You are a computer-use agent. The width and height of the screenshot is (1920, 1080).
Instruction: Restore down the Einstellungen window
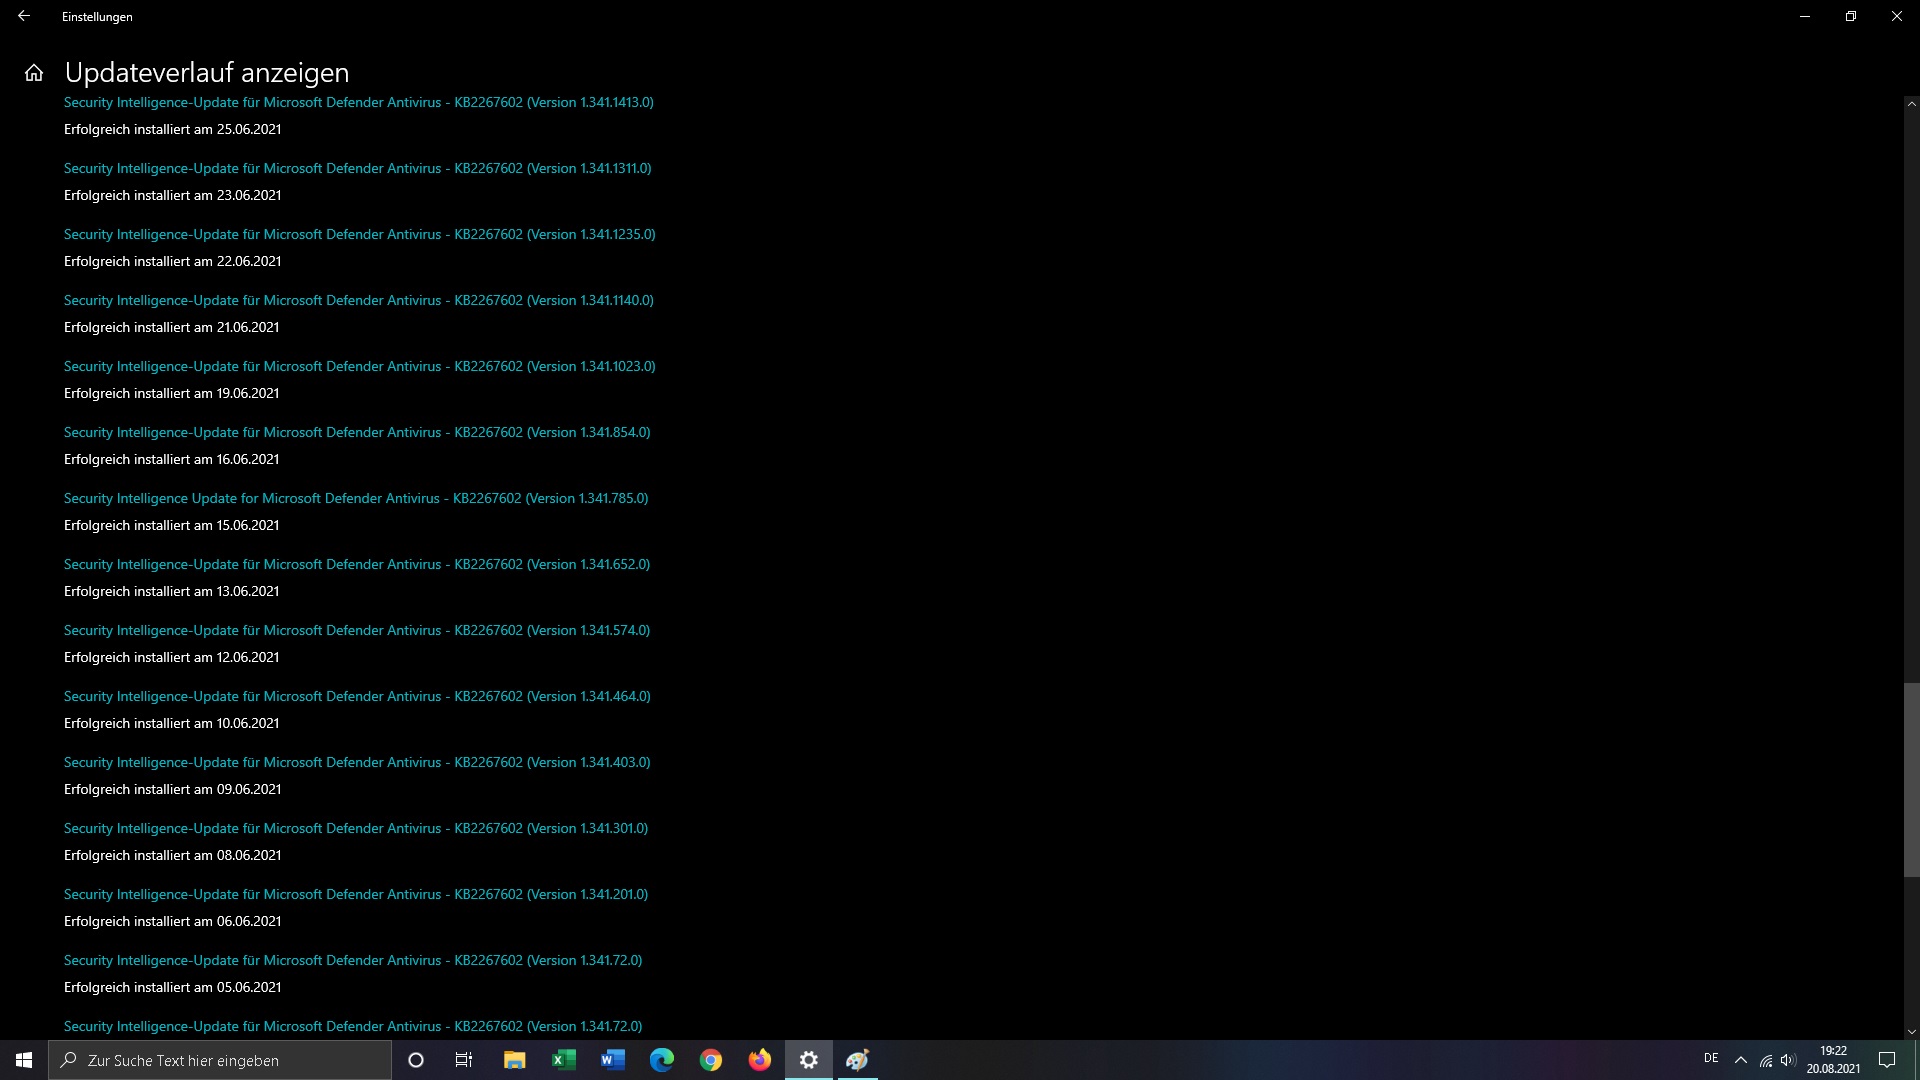pyautogui.click(x=1851, y=16)
